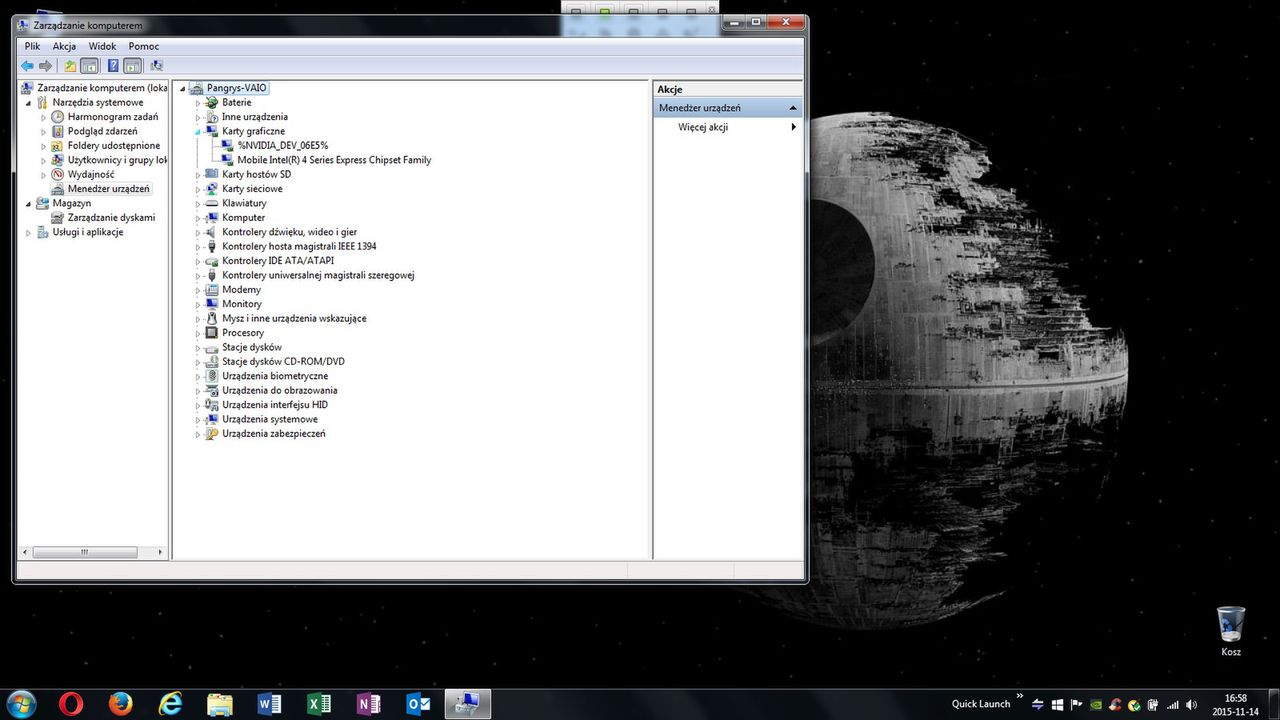Click the Back arrow in the toolbar
1280x720 pixels.
(27, 66)
